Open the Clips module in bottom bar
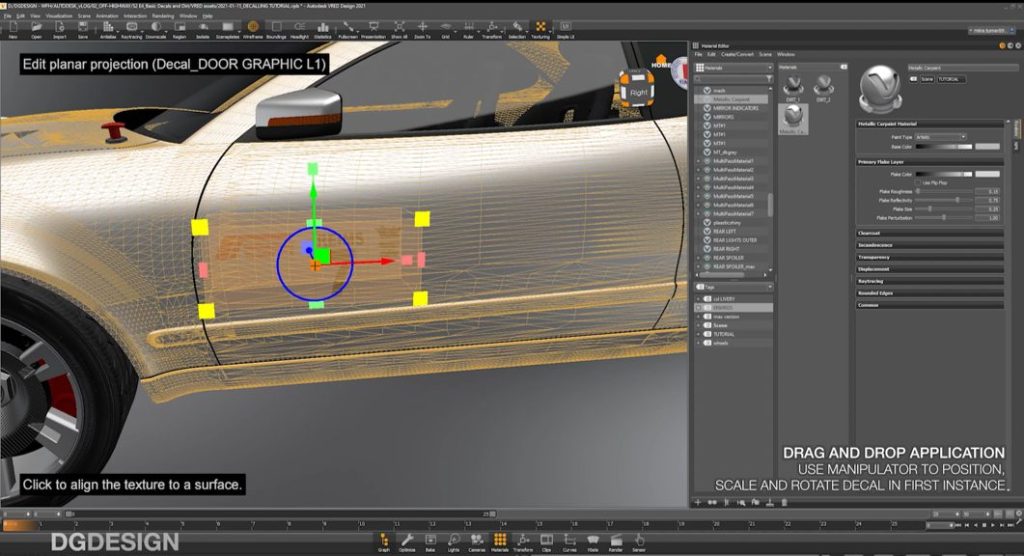The height and width of the screenshot is (556, 1024). point(547,542)
